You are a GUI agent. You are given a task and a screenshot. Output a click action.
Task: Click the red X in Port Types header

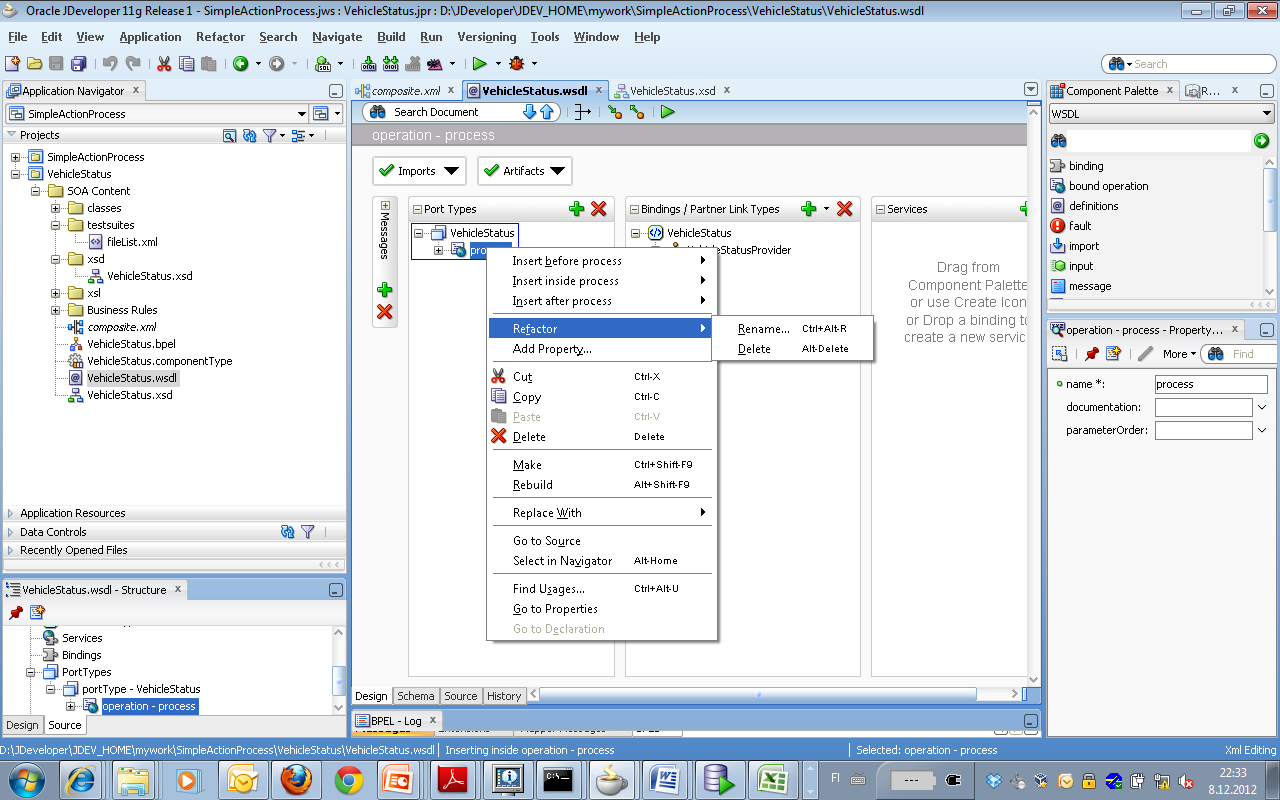click(598, 209)
